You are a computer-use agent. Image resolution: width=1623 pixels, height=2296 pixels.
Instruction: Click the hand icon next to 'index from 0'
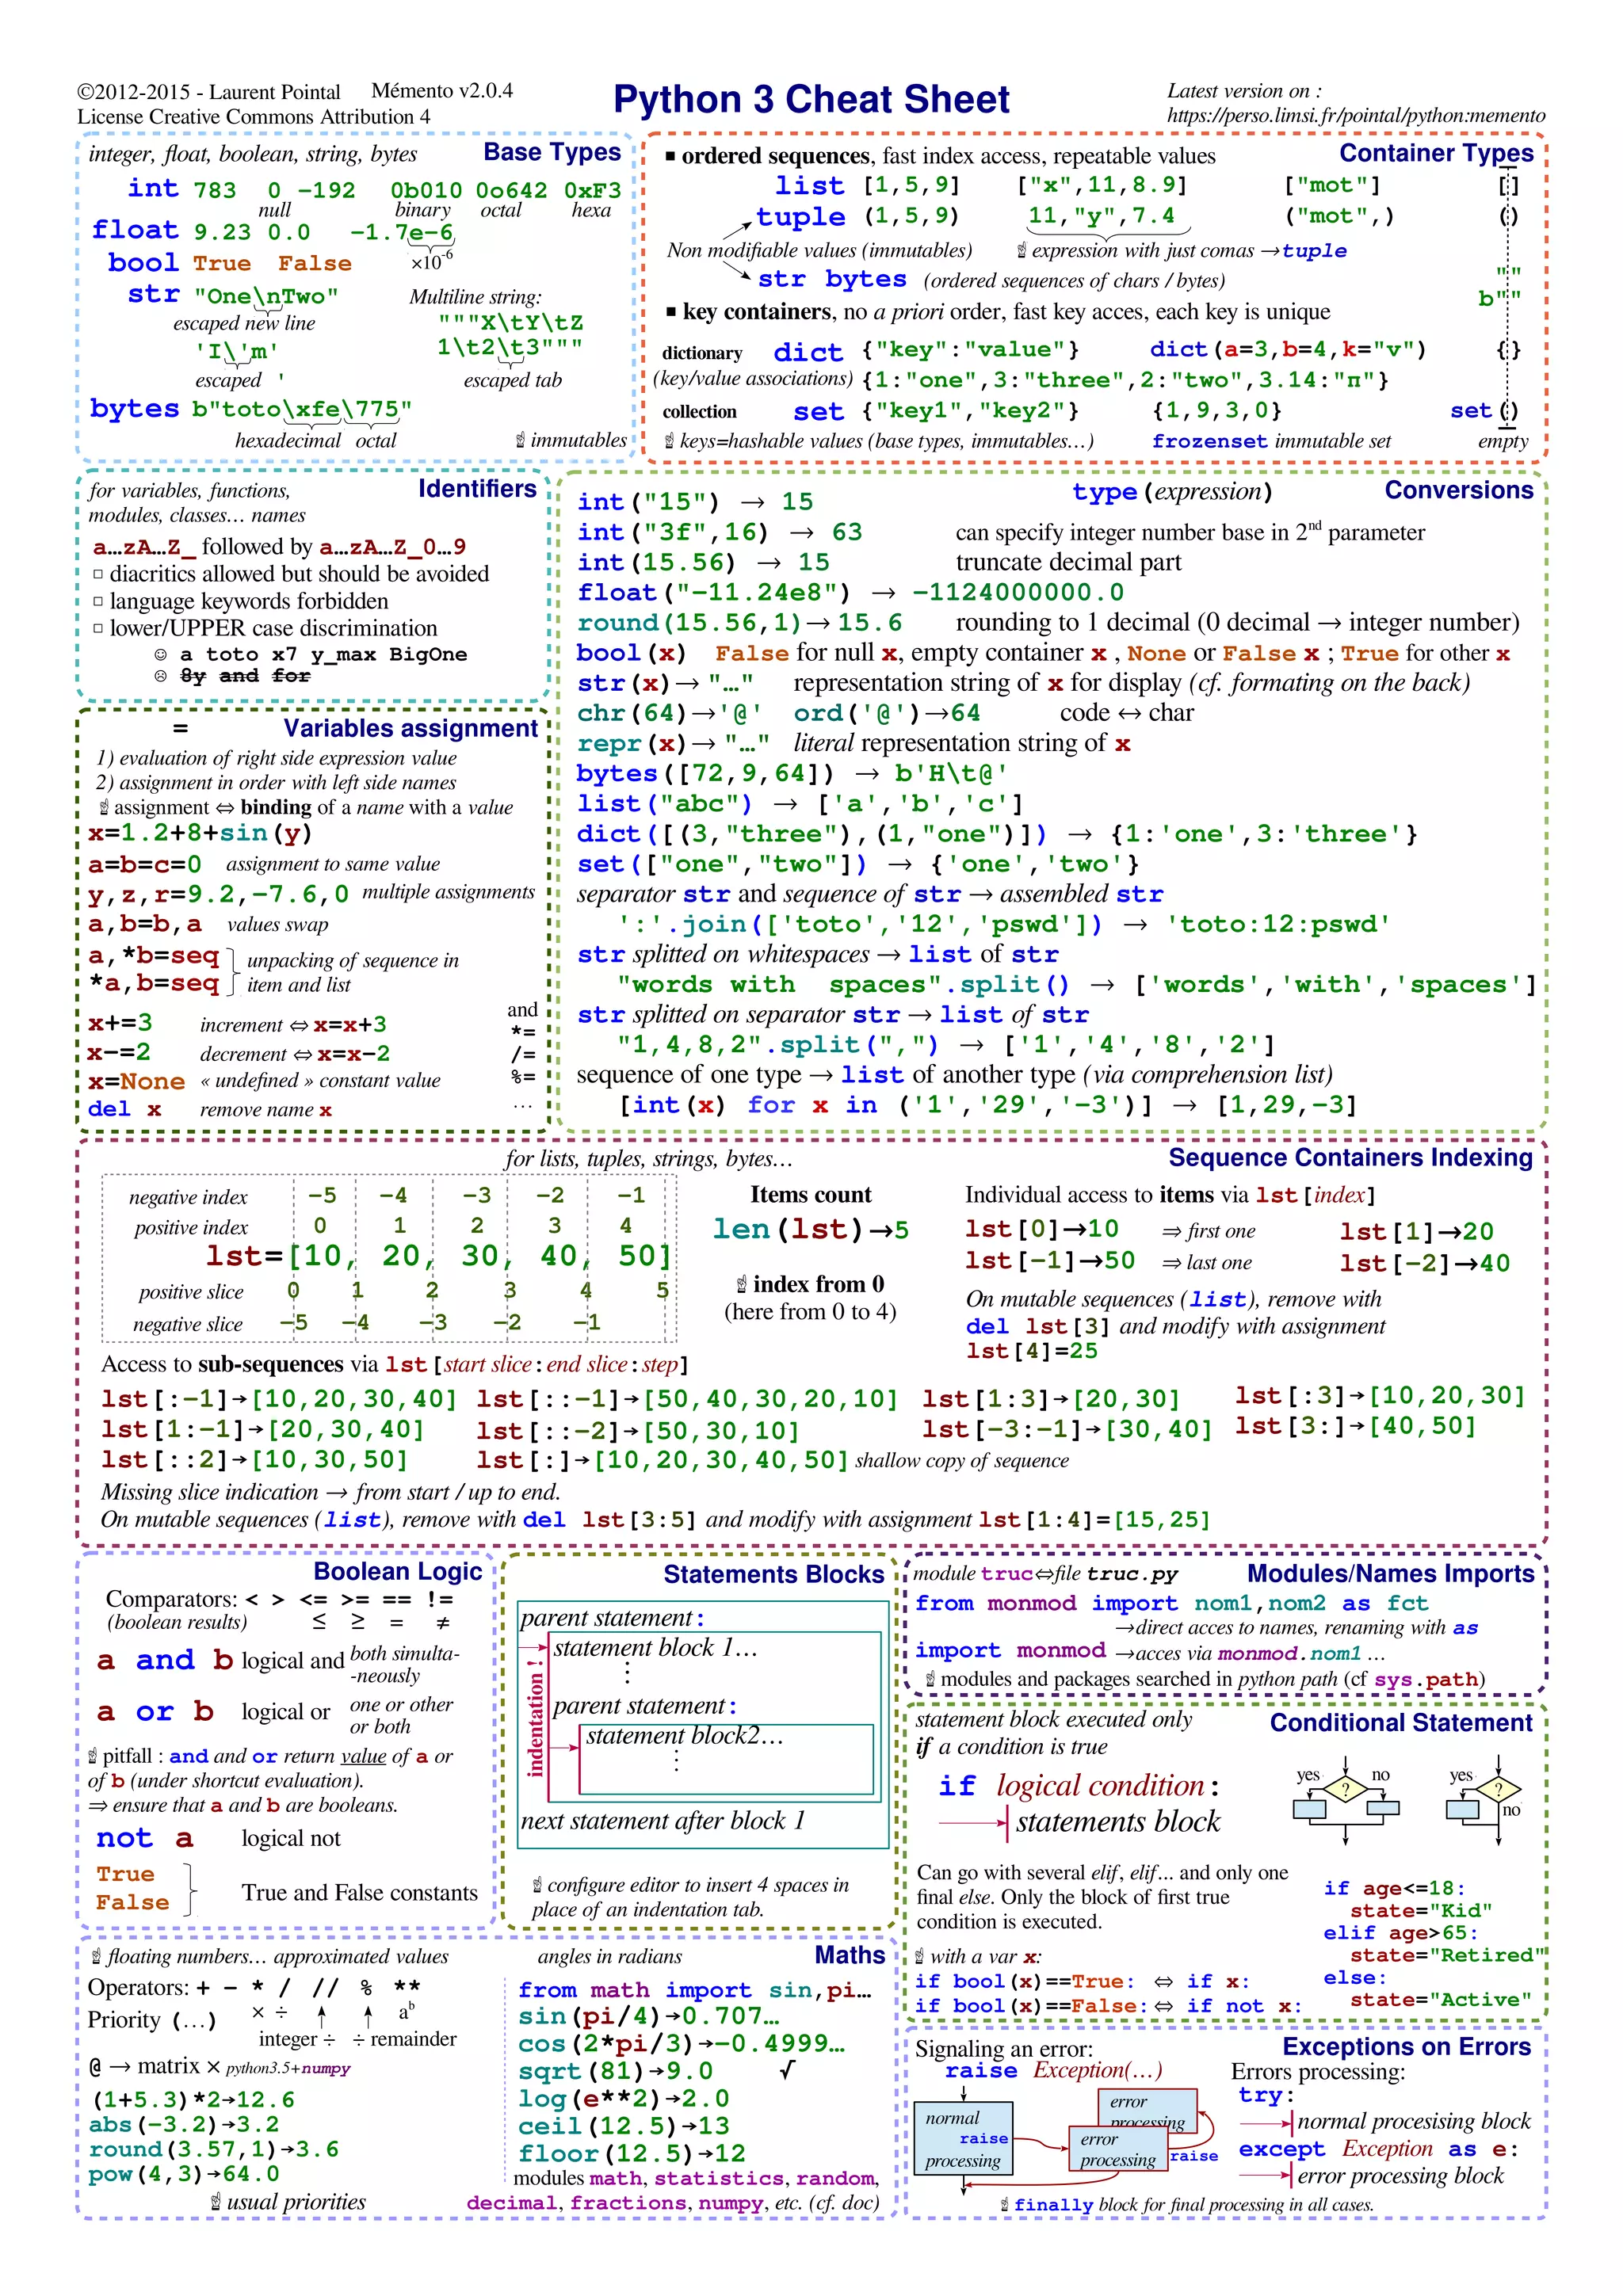(741, 1284)
